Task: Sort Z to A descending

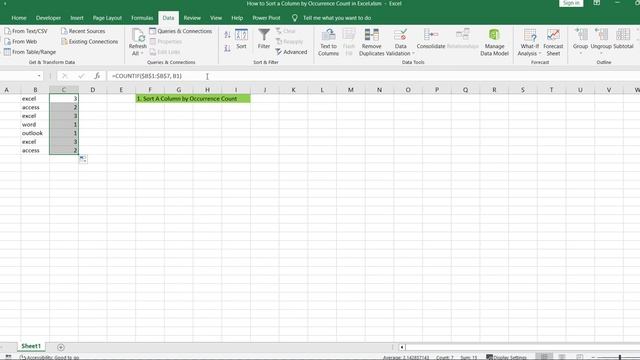Action: [x=227, y=48]
